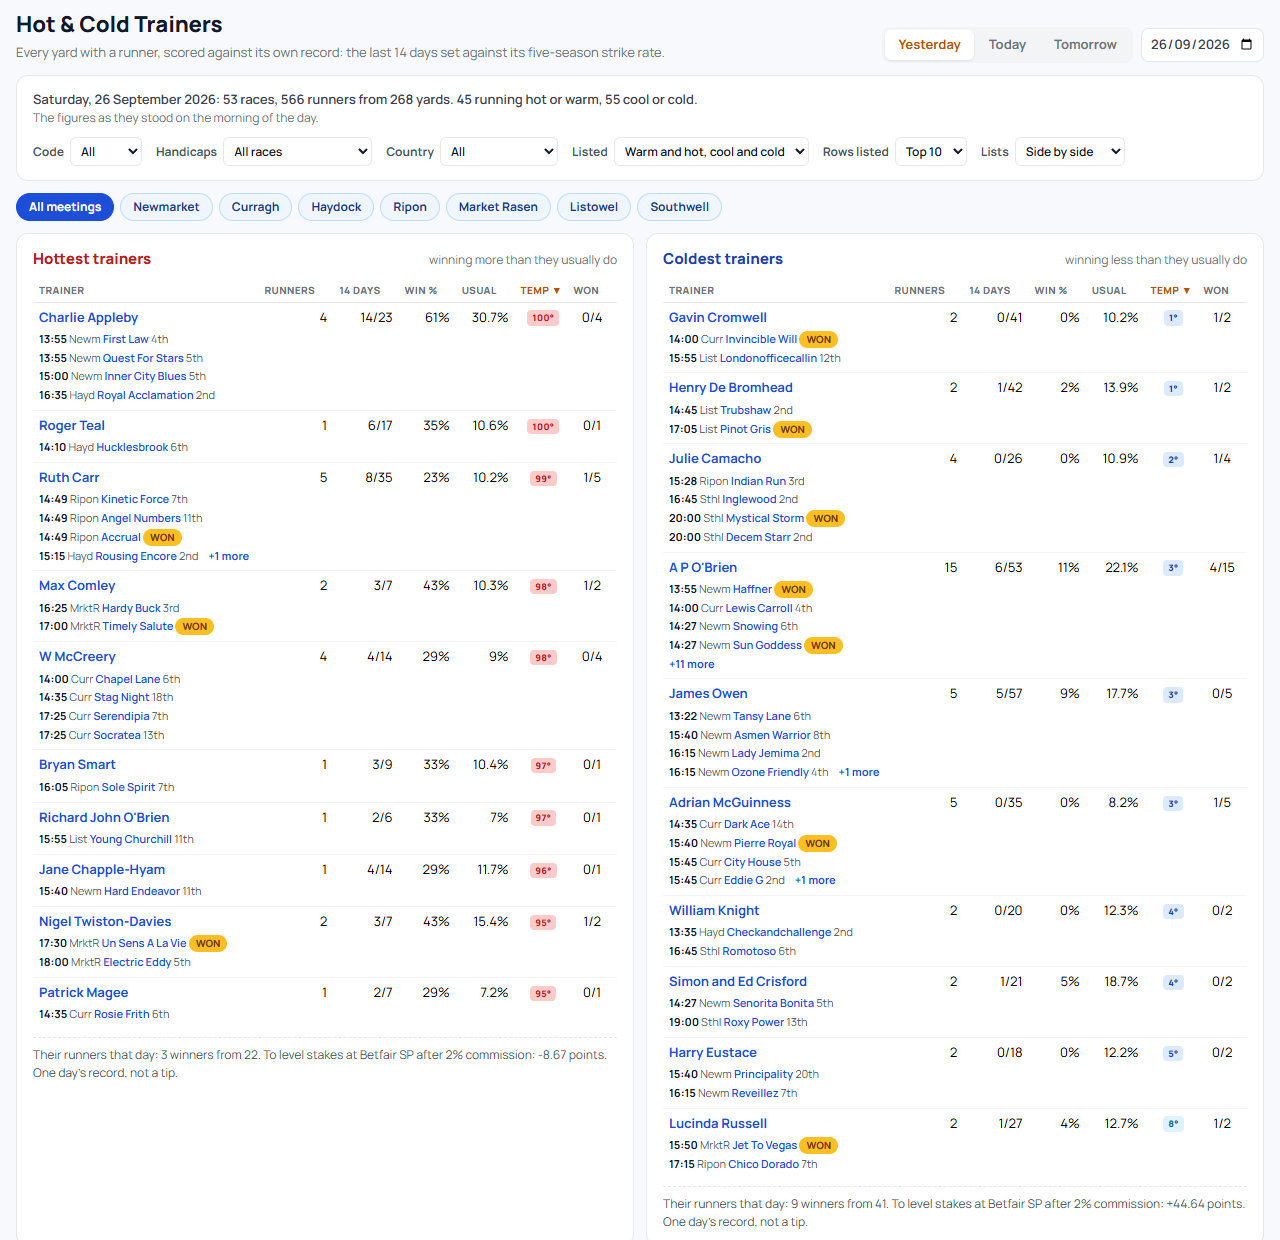Show '+1 more' runners for Adrian McGuinness
1280x1240 pixels.
point(815,880)
